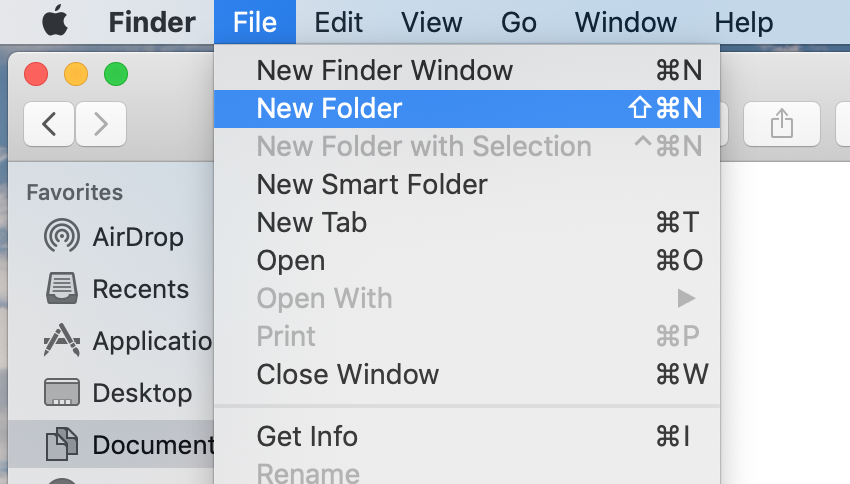The width and height of the screenshot is (850, 484).
Task: Click the AirDrop sidebar icon
Action: pos(62,237)
